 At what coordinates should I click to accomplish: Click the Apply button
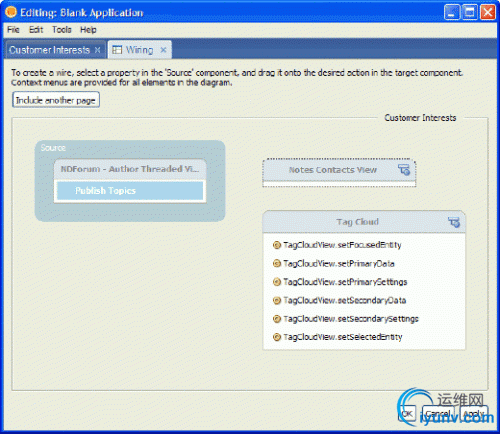tap(474, 414)
